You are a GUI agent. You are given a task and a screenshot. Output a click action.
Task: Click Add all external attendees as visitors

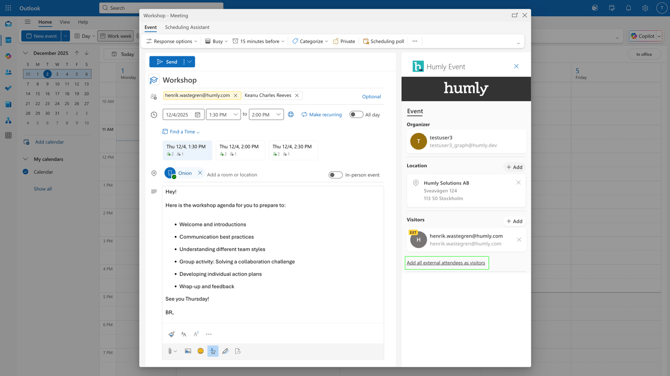point(446,263)
